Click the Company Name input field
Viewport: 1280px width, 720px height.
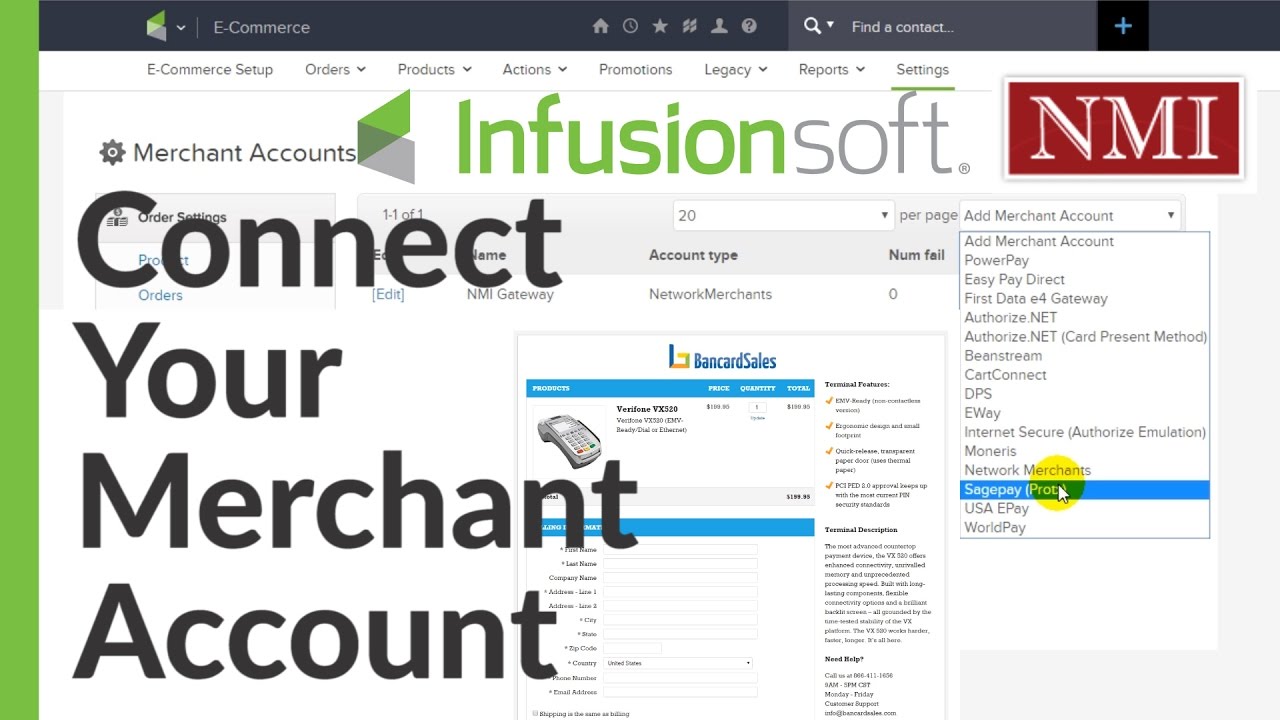click(x=680, y=578)
